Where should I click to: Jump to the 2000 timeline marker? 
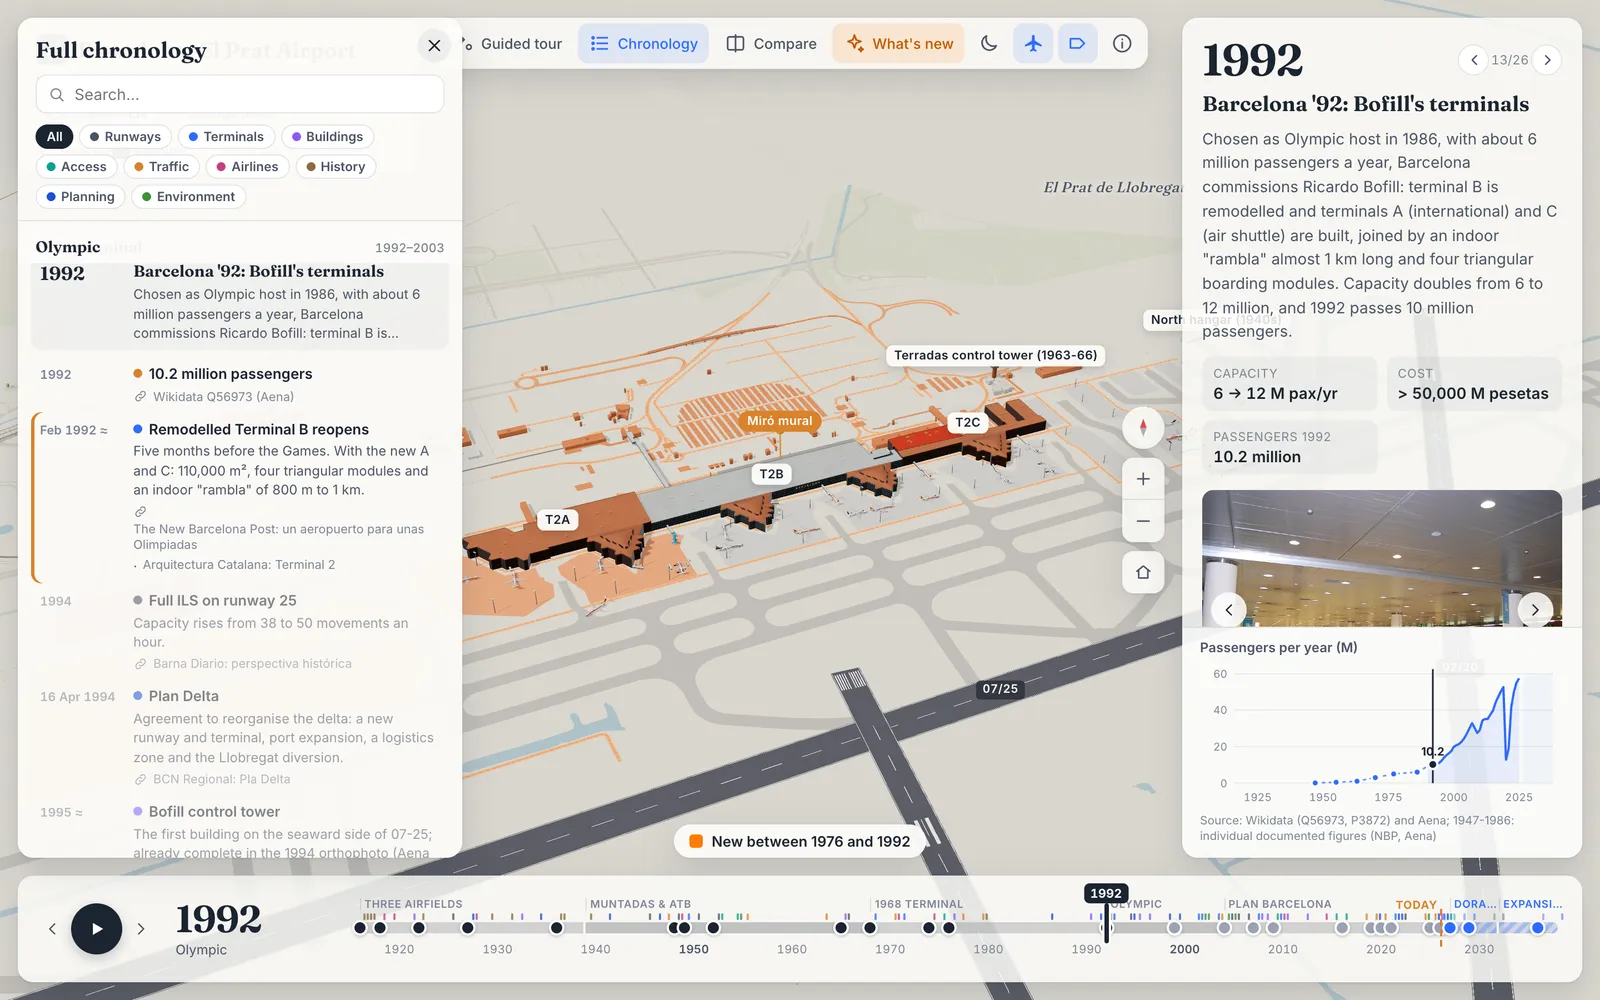[1185, 949]
